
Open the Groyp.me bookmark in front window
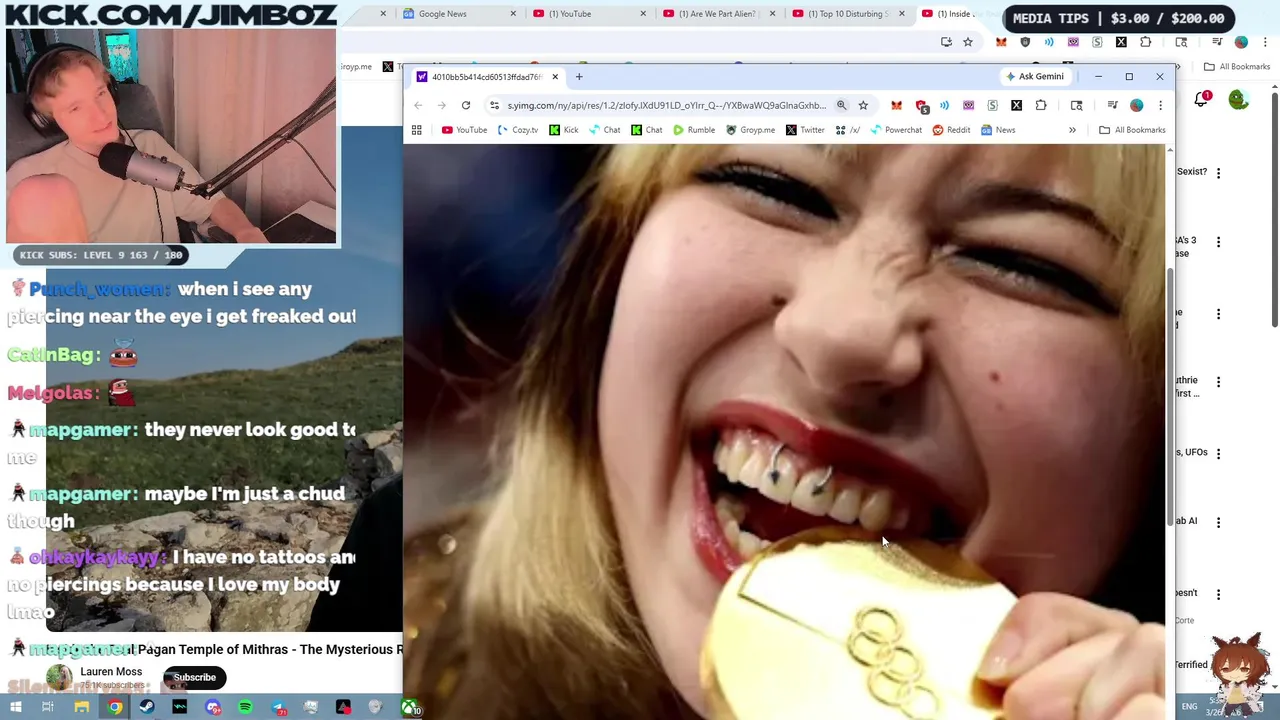pos(750,130)
